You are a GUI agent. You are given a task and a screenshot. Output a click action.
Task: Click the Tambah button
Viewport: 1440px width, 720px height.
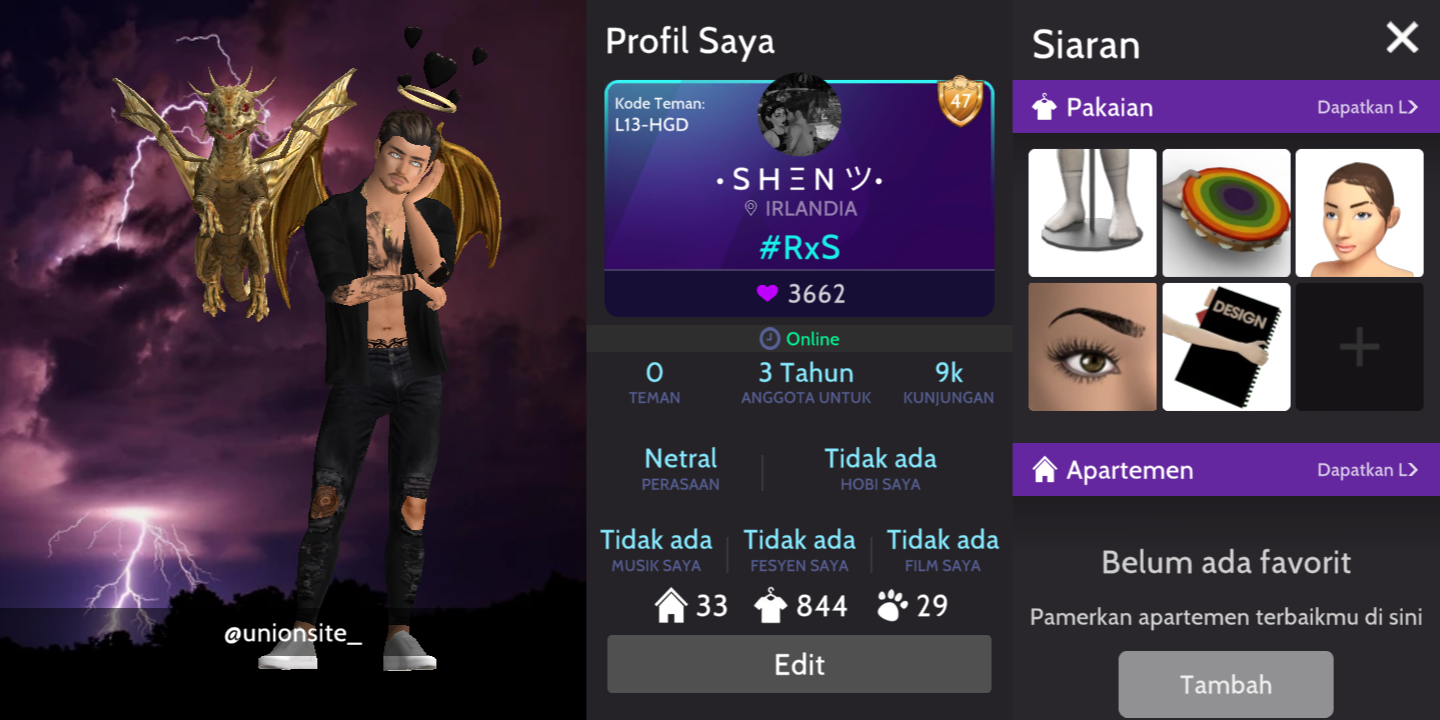[1226, 684]
